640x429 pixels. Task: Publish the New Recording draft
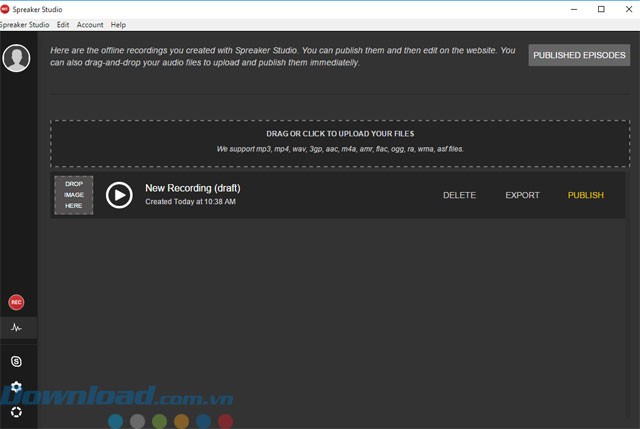coord(585,195)
